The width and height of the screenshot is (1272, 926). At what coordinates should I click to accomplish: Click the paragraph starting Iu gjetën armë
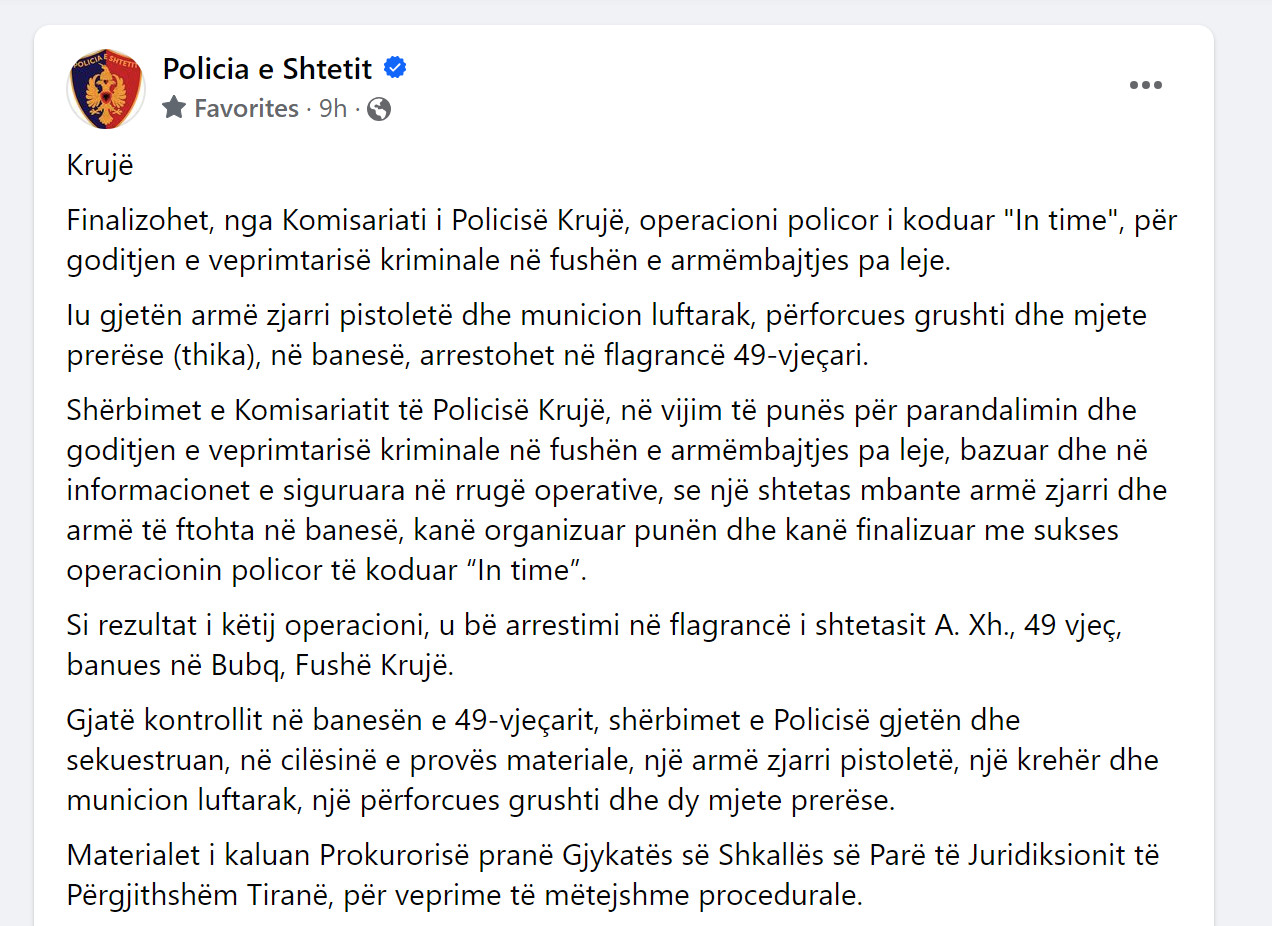tap(607, 335)
